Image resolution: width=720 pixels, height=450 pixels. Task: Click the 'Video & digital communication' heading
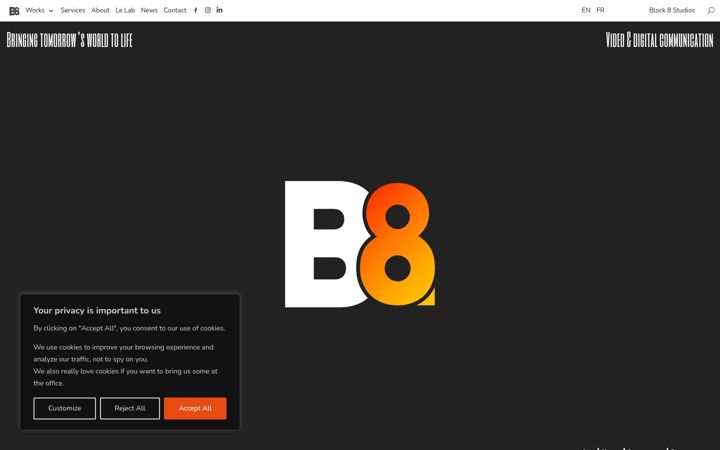(659, 40)
